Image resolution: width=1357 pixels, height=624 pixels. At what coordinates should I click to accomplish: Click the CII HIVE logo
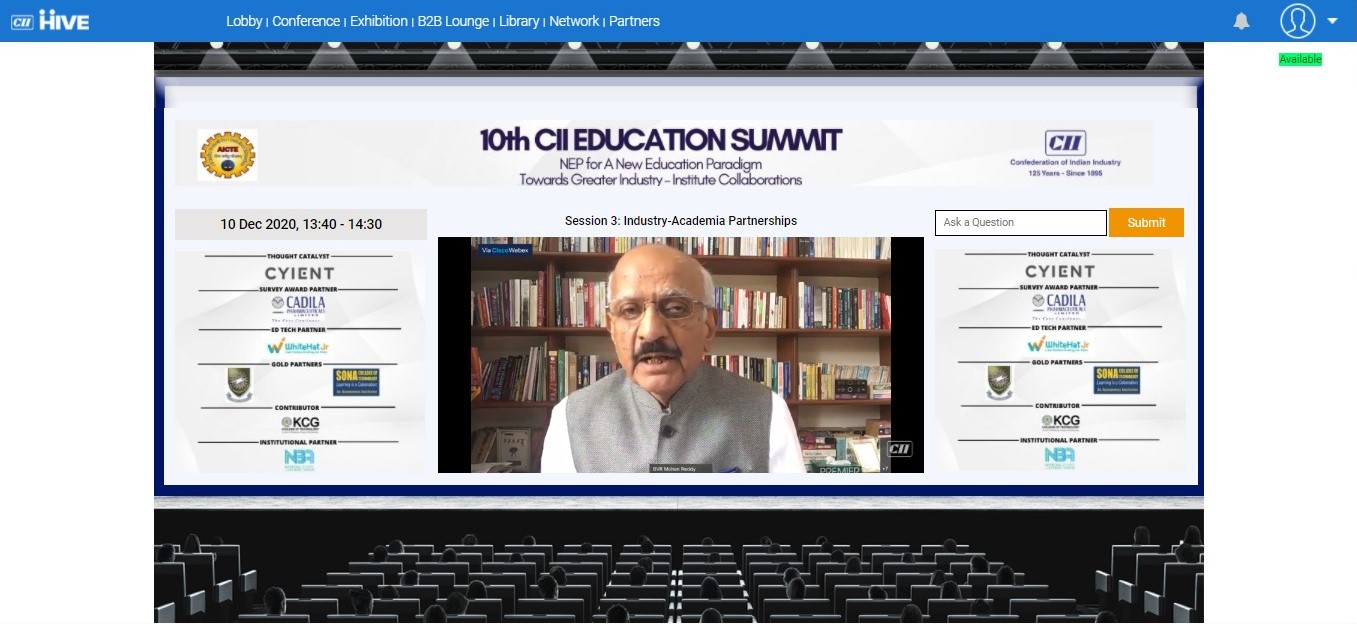[50, 20]
